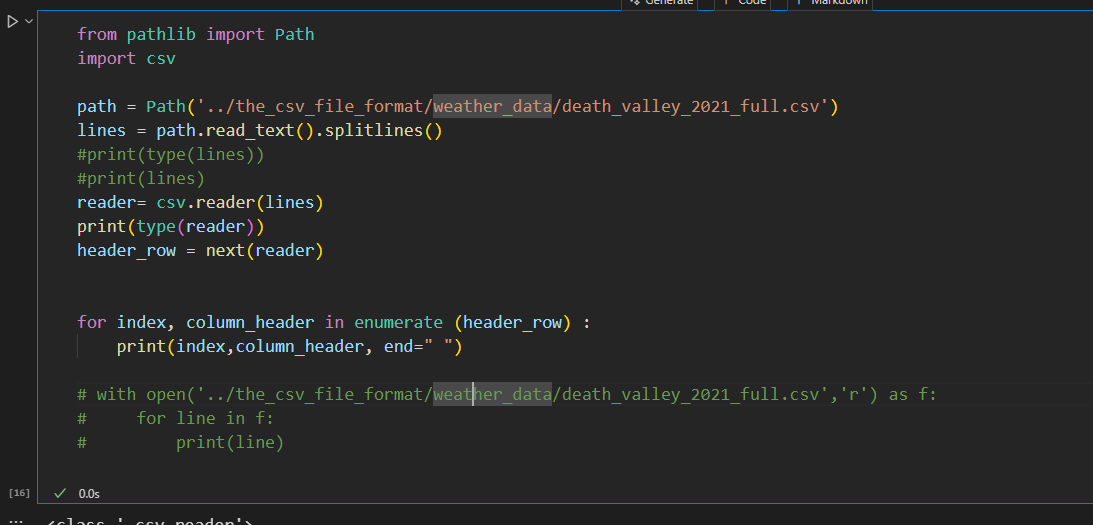Image resolution: width=1093 pixels, height=525 pixels.
Task: Click the '# for line in f:' comment
Action: (176, 418)
